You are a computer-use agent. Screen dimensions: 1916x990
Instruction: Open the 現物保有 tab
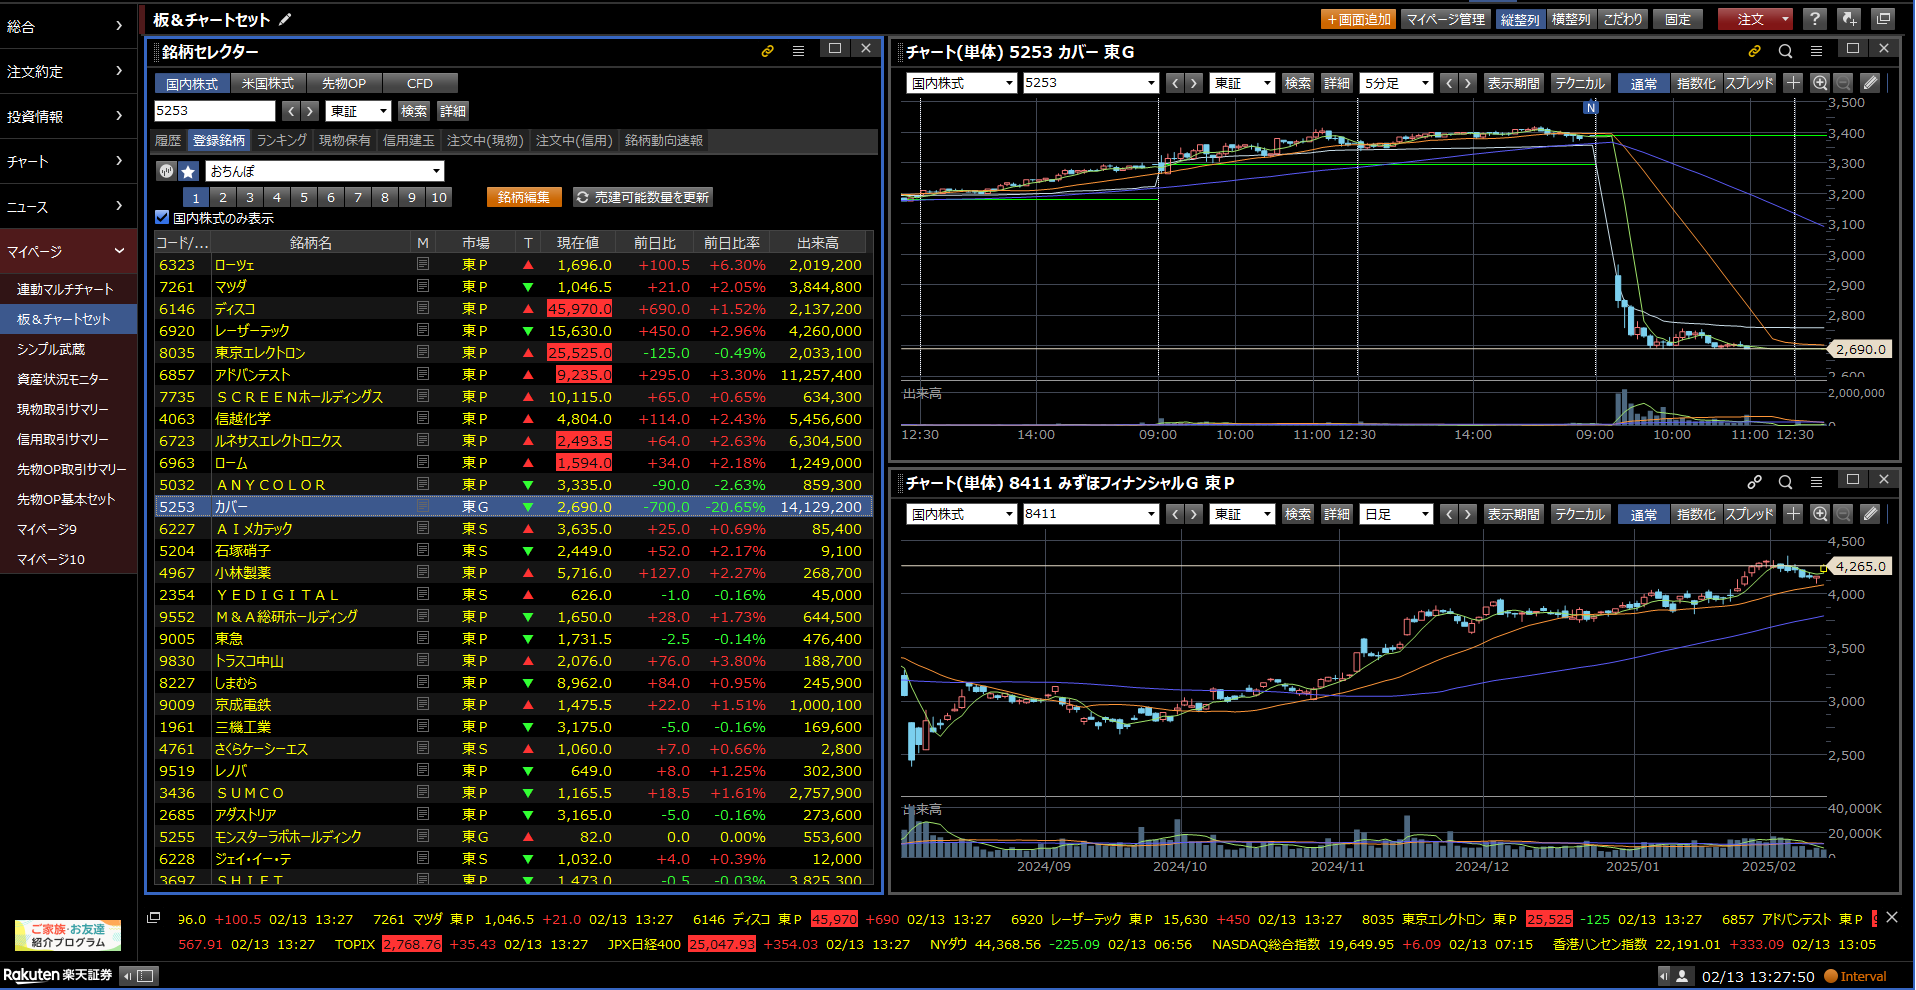(x=345, y=140)
